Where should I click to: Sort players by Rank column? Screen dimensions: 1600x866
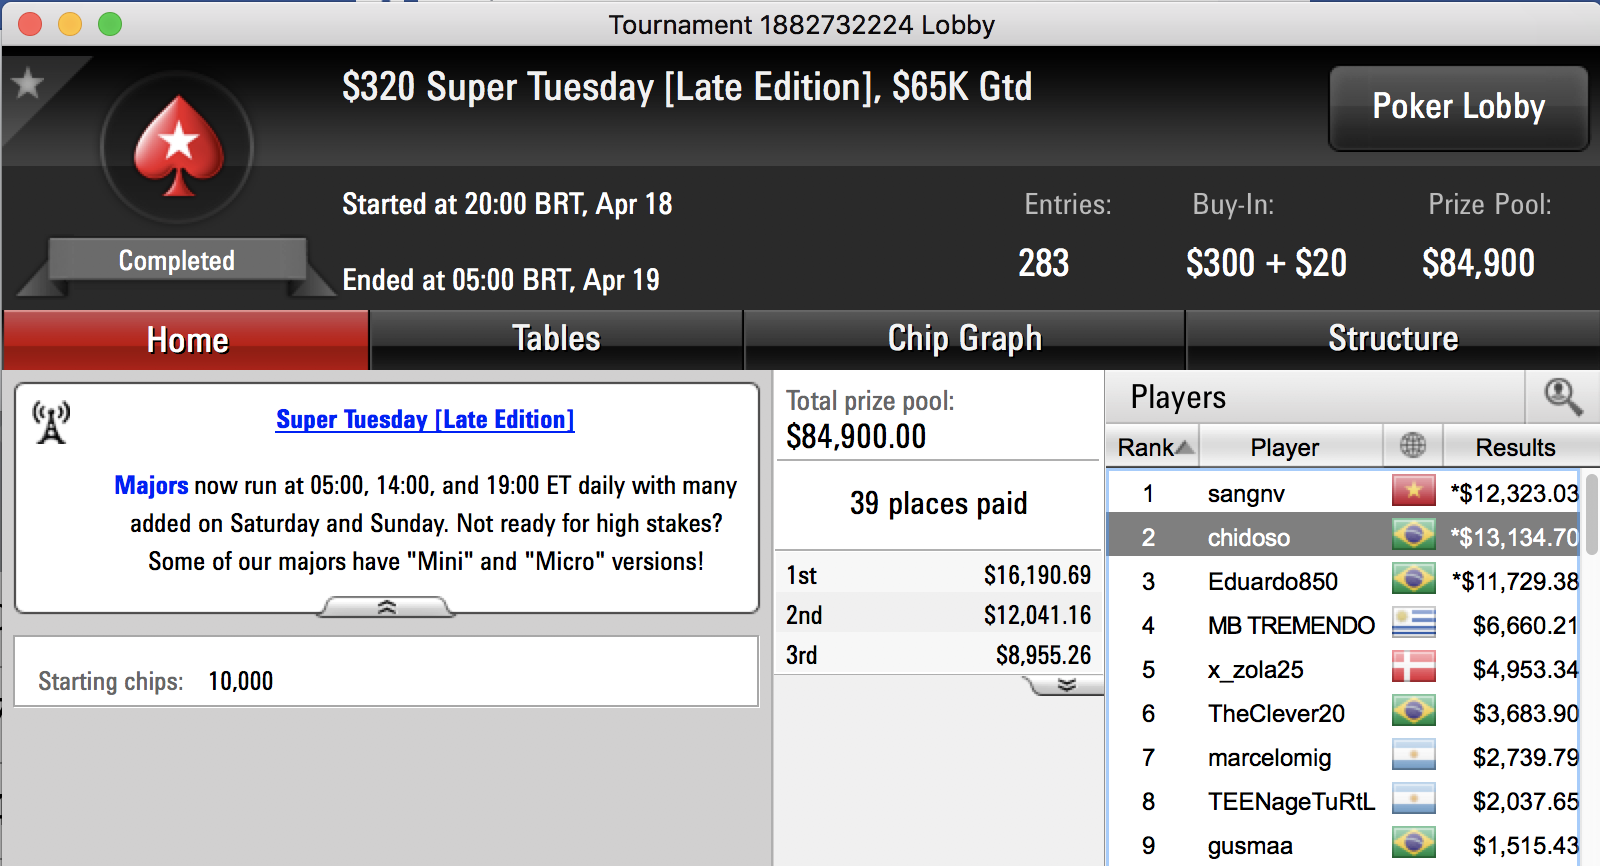click(1154, 446)
